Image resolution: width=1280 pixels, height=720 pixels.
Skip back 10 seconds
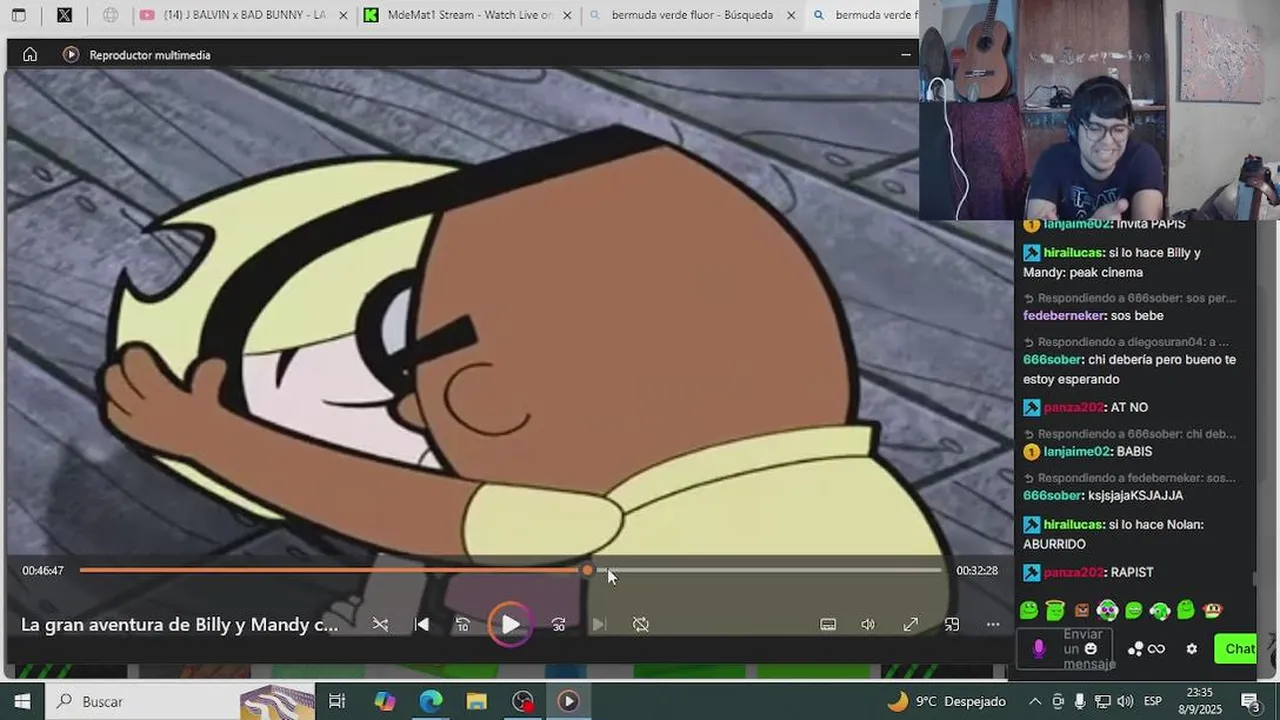pos(463,624)
